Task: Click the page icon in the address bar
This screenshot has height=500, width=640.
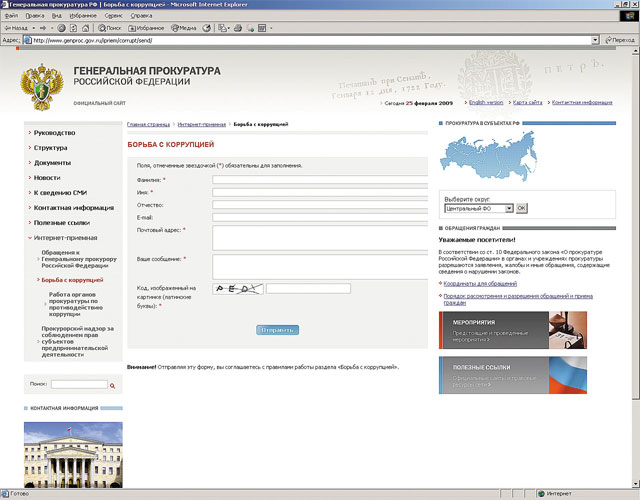Action: click(27, 40)
